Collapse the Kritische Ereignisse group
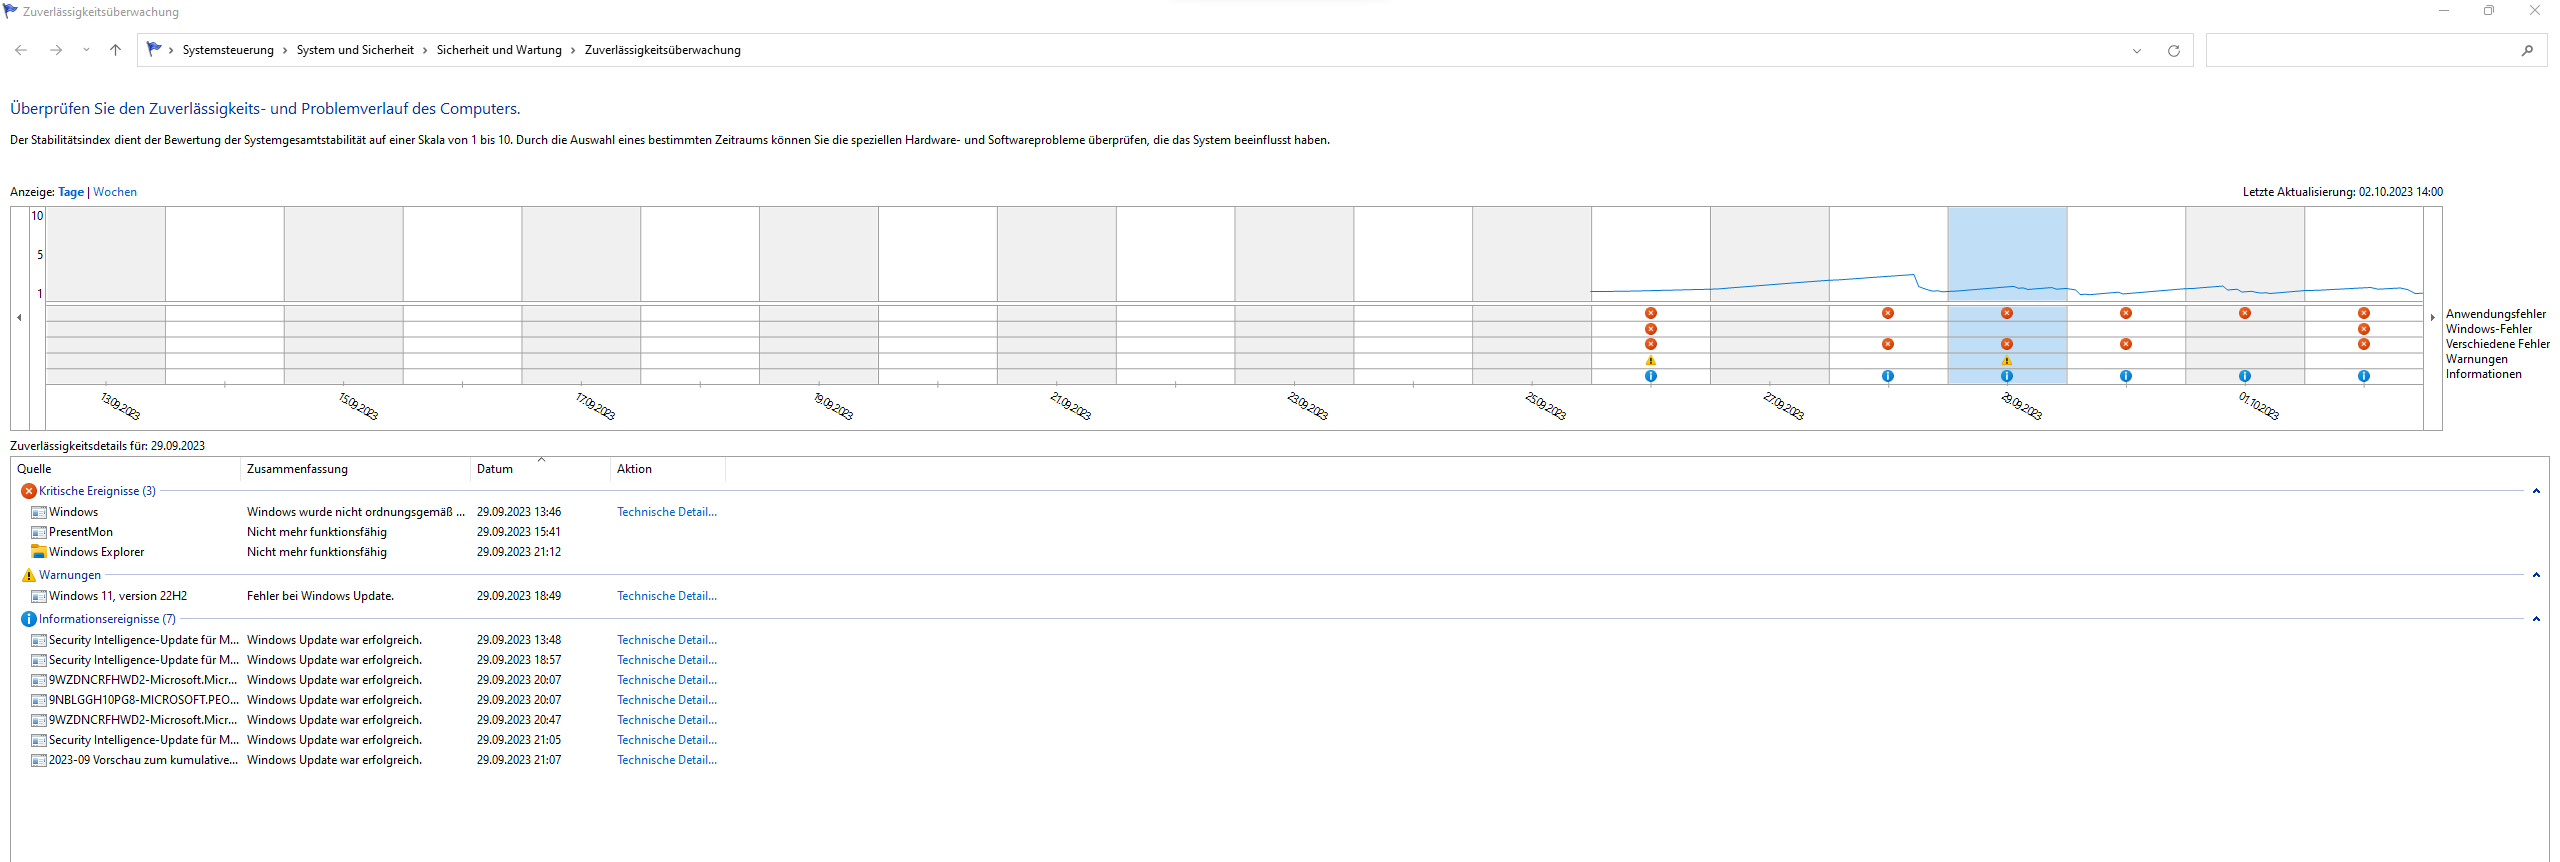This screenshot has width=2560, height=862. 2536,491
